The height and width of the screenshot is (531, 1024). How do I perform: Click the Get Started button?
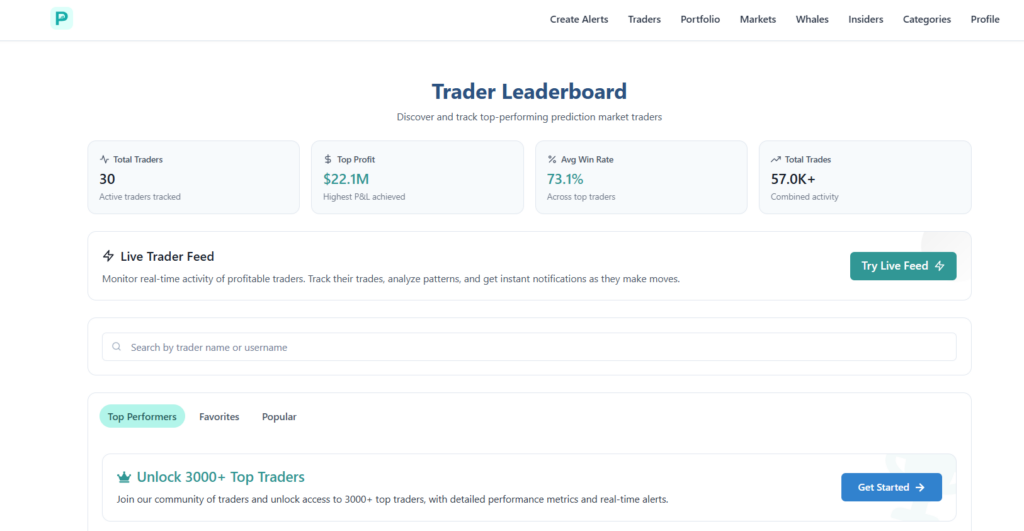coord(891,487)
